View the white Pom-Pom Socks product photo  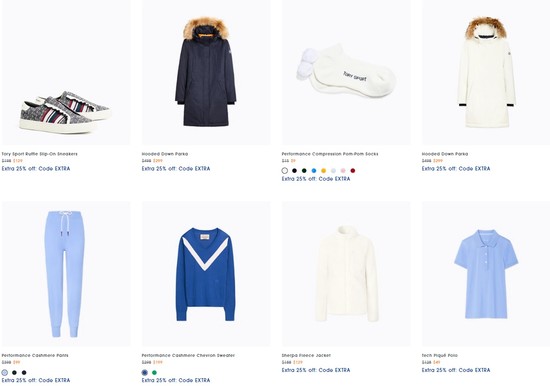coord(346,72)
